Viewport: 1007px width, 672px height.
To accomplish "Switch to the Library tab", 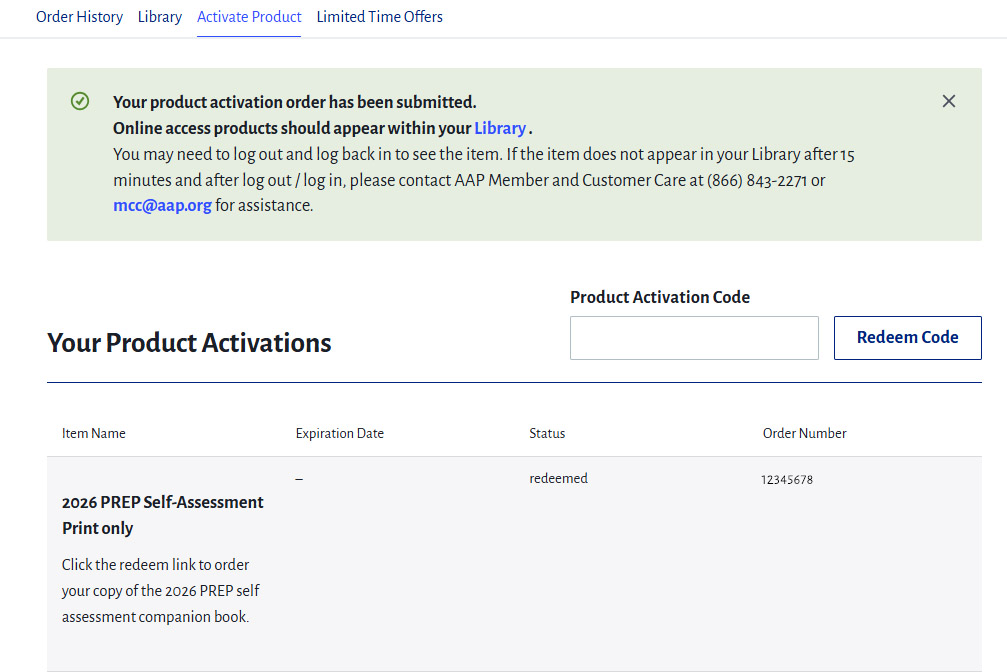I will tap(160, 17).
